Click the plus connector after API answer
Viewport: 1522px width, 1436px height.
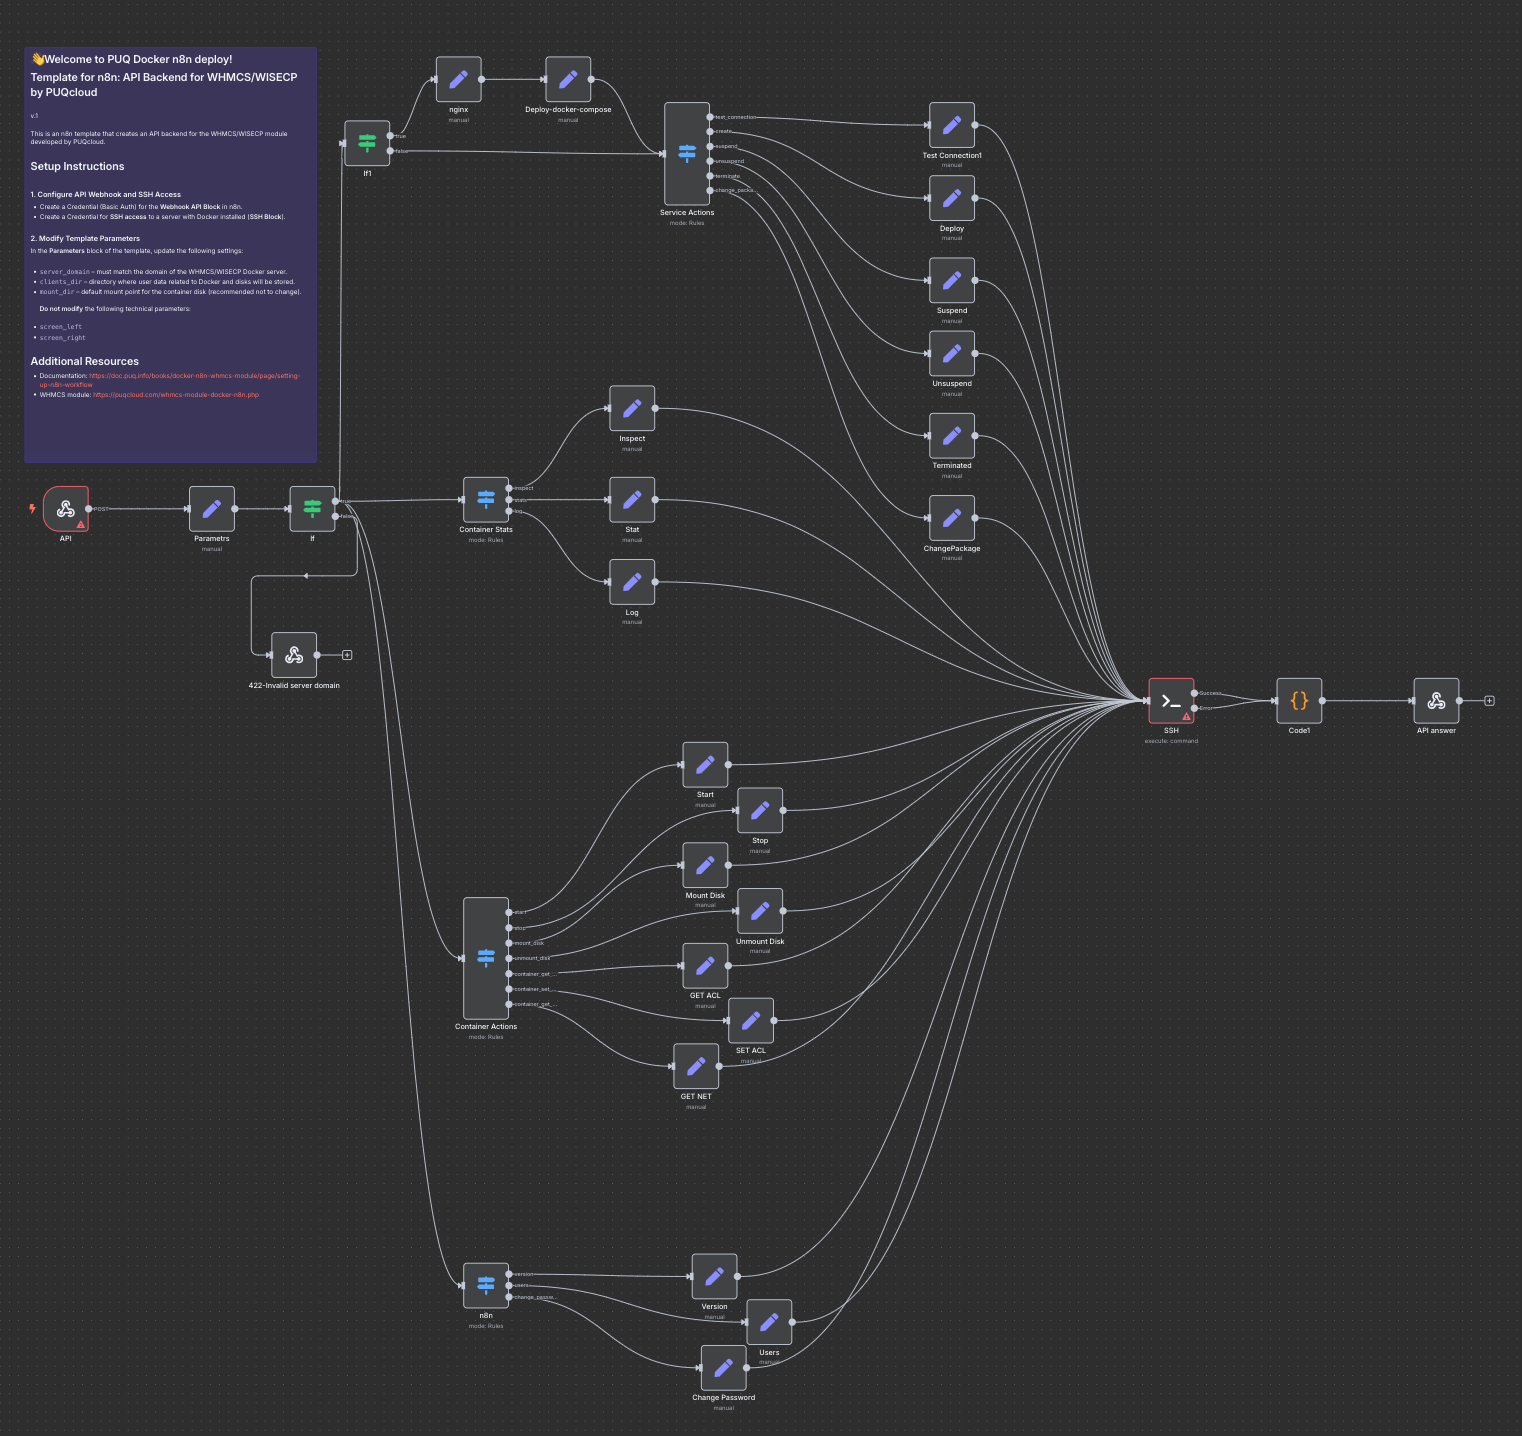pyautogui.click(x=1489, y=700)
